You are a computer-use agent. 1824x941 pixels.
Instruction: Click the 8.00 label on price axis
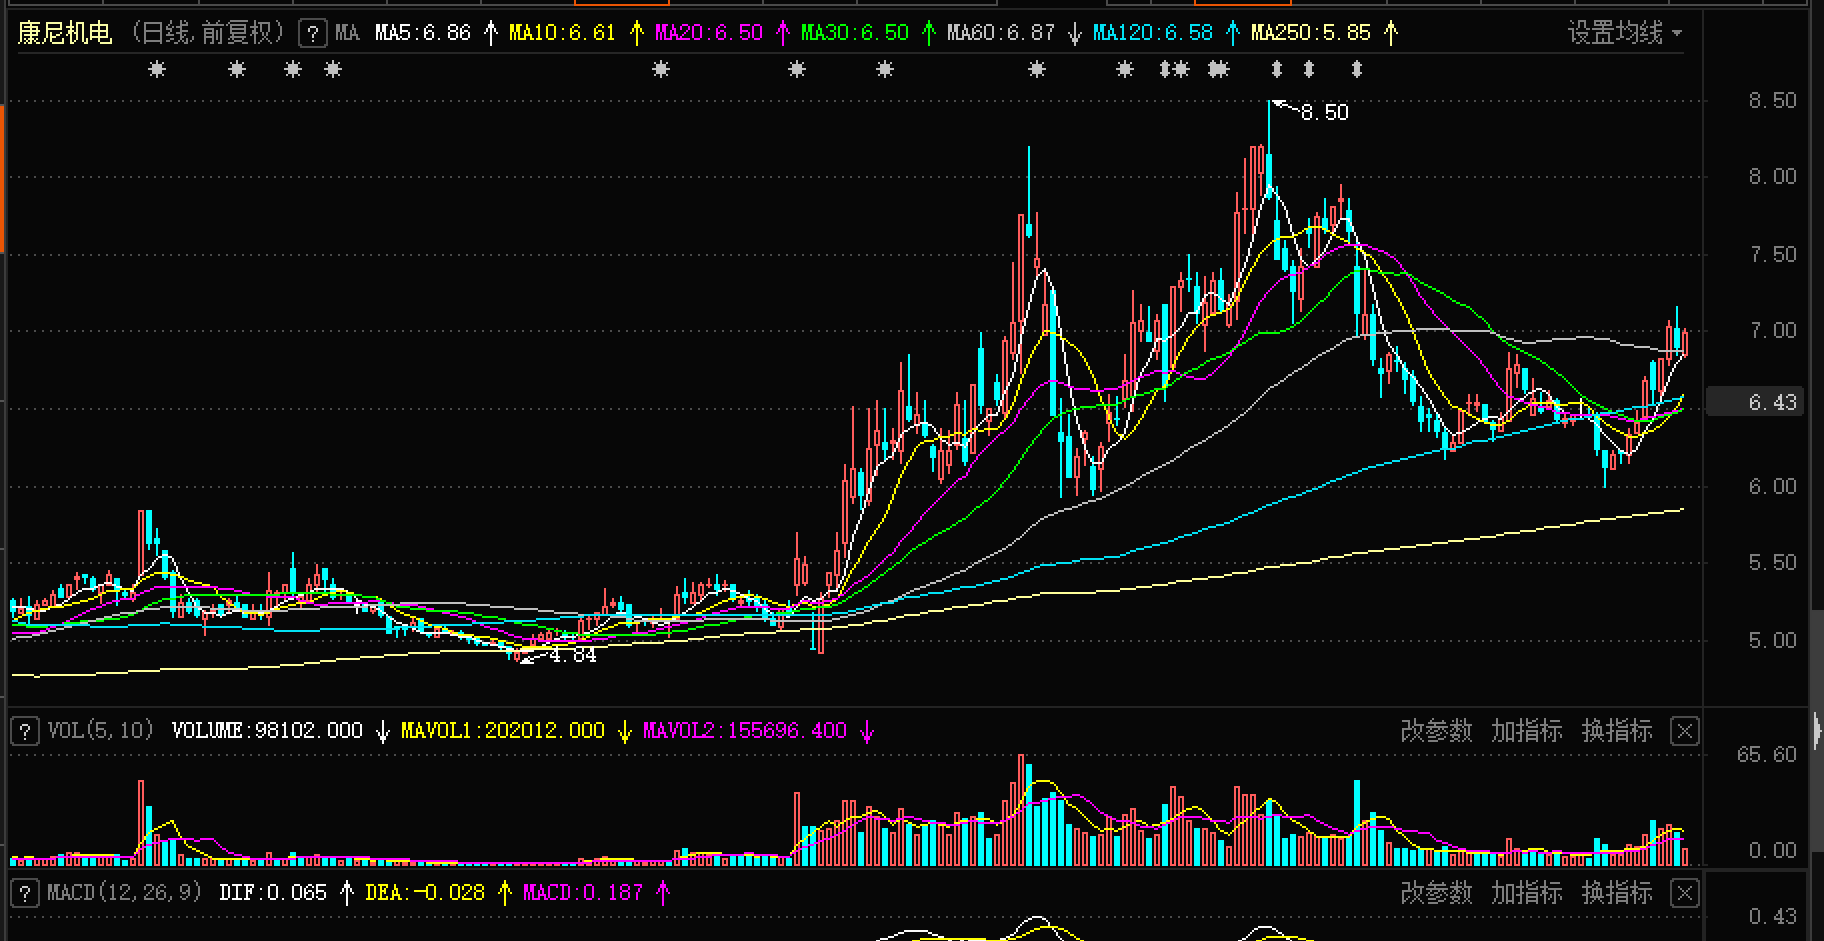[1772, 177]
